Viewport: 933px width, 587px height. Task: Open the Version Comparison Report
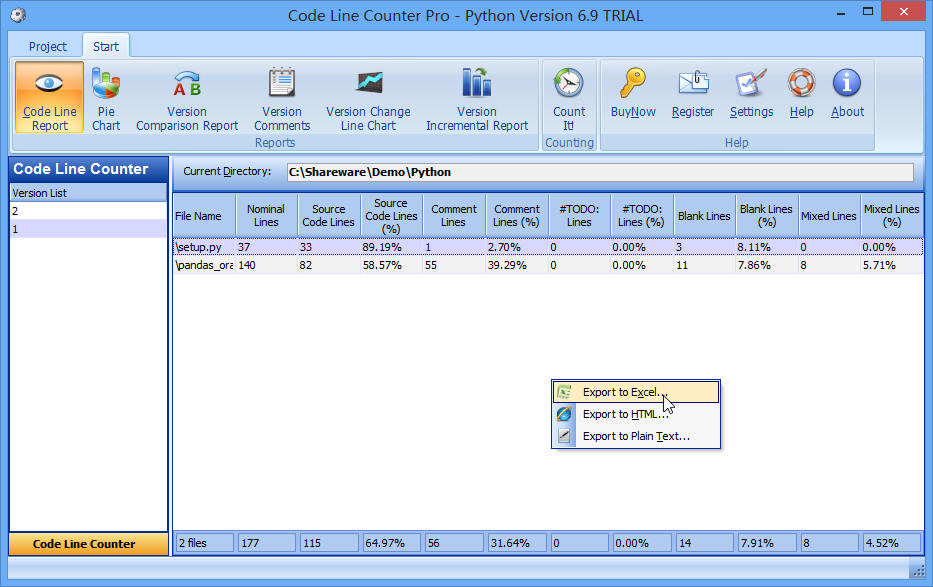tap(187, 98)
